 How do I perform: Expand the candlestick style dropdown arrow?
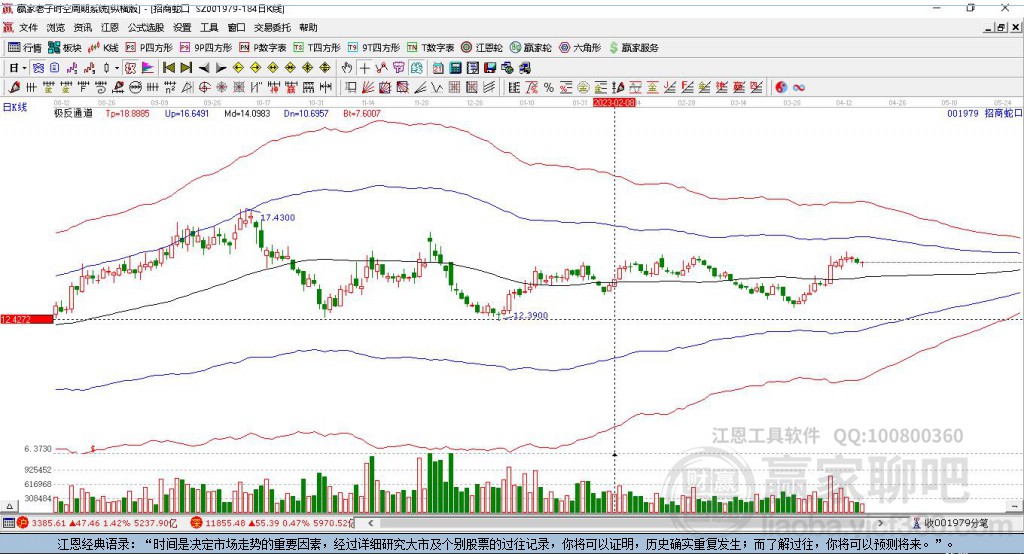click(x=116, y=68)
